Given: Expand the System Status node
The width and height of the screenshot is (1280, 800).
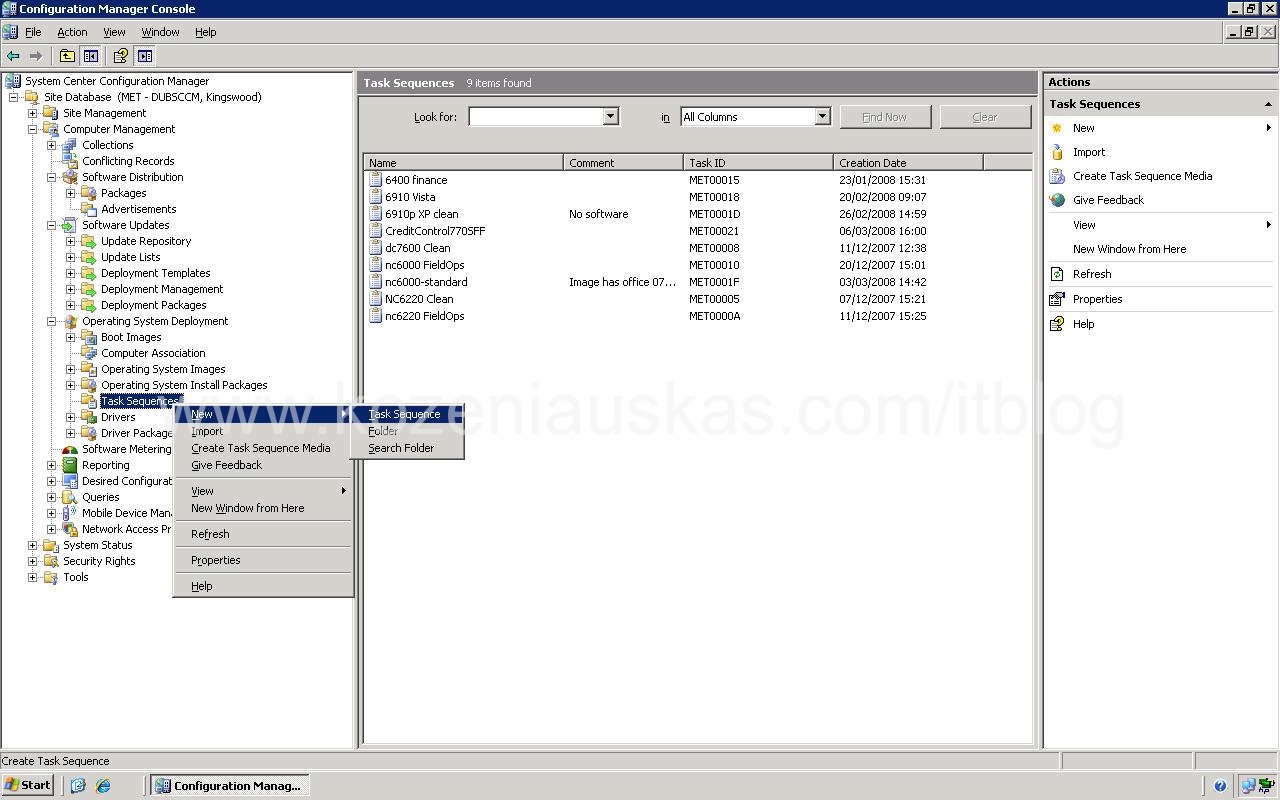Looking at the screenshot, I should click(x=33, y=545).
